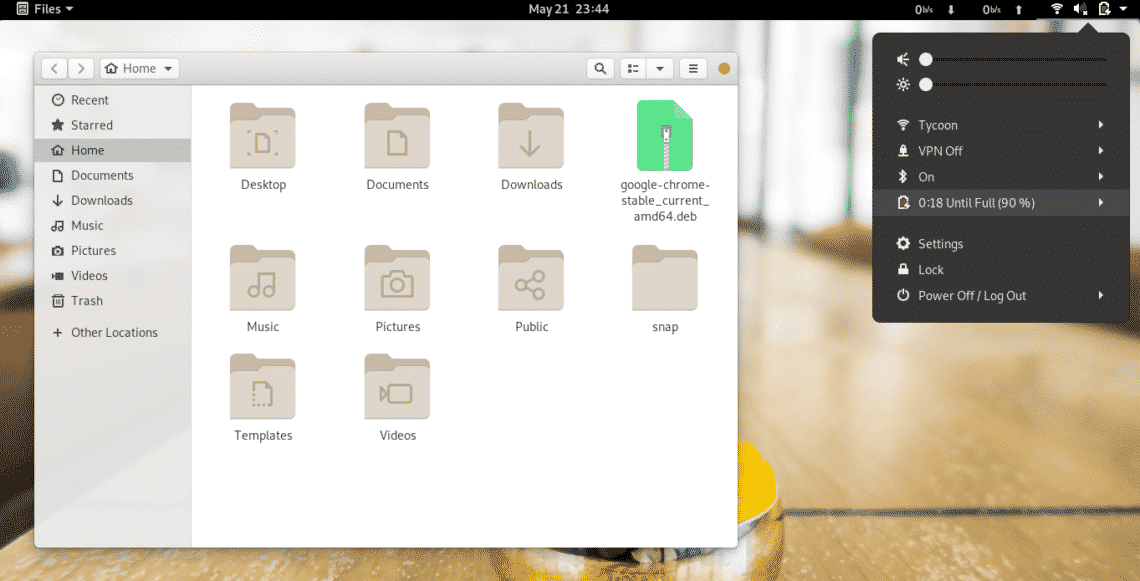This screenshot has height=581, width=1140.
Task: Open the hamburger menu in Files
Action: coord(692,68)
